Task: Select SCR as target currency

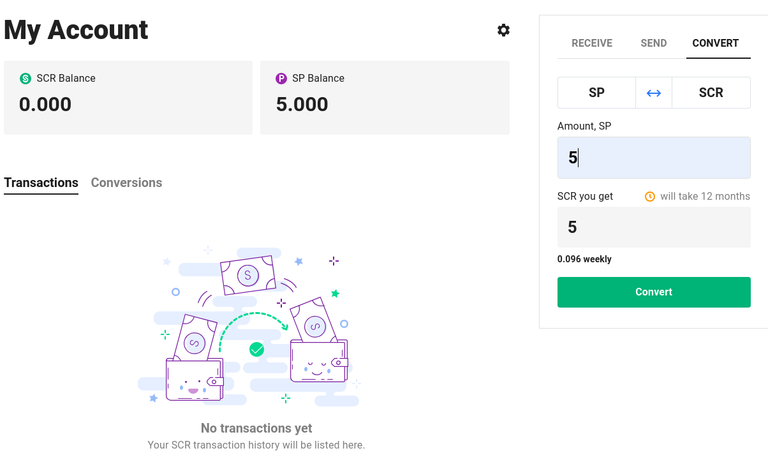Action: click(x=711, y=93)
